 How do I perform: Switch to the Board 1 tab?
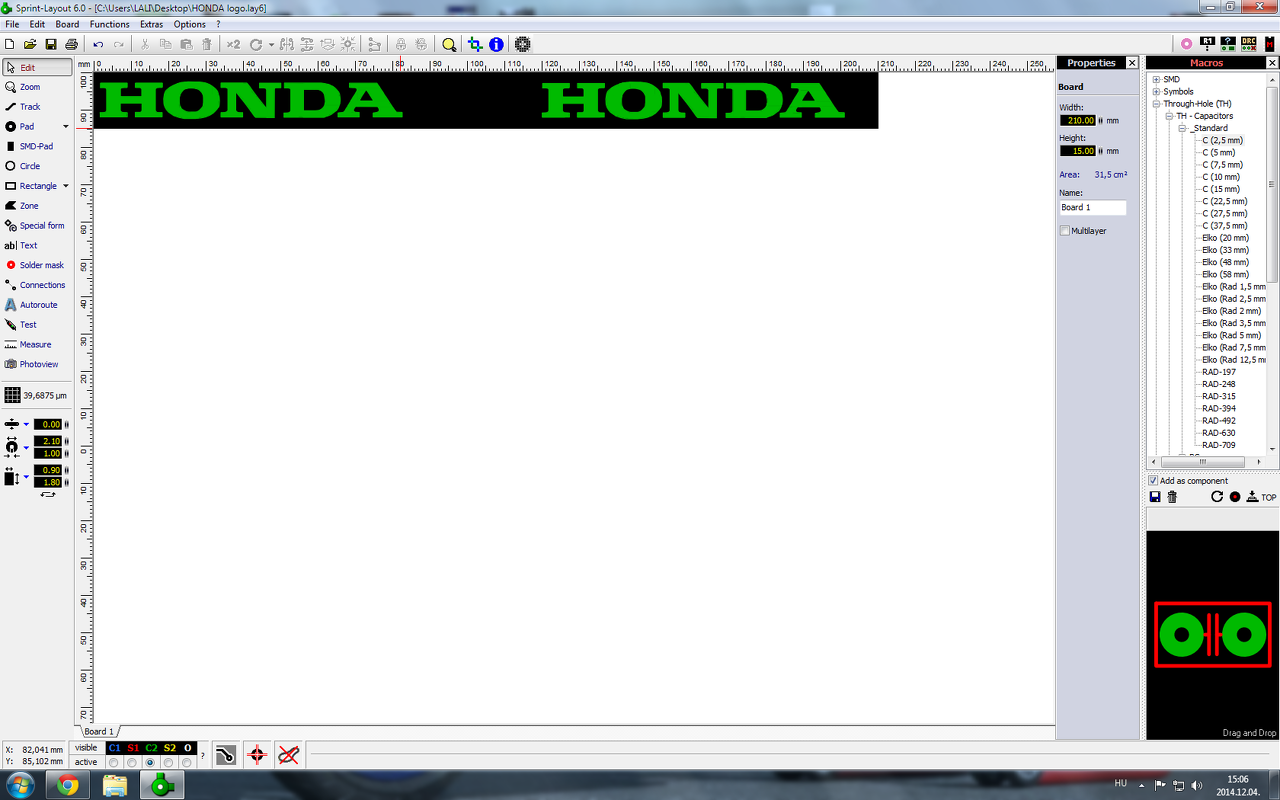point(98,732)
